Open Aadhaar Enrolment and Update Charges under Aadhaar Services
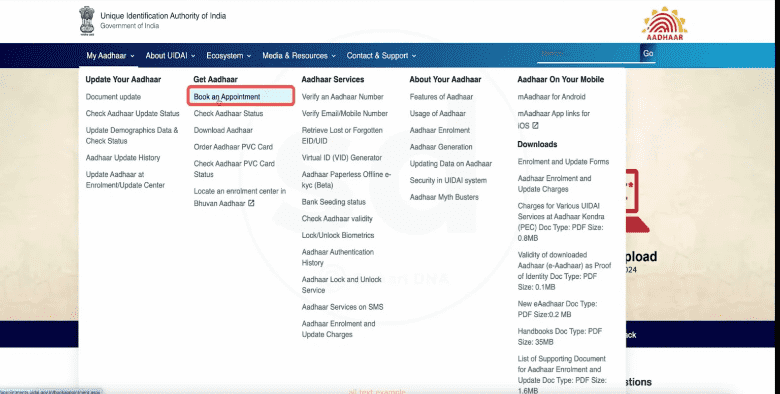Image resolution: width=780 pixels, height=394 pixels. (338, 329)
